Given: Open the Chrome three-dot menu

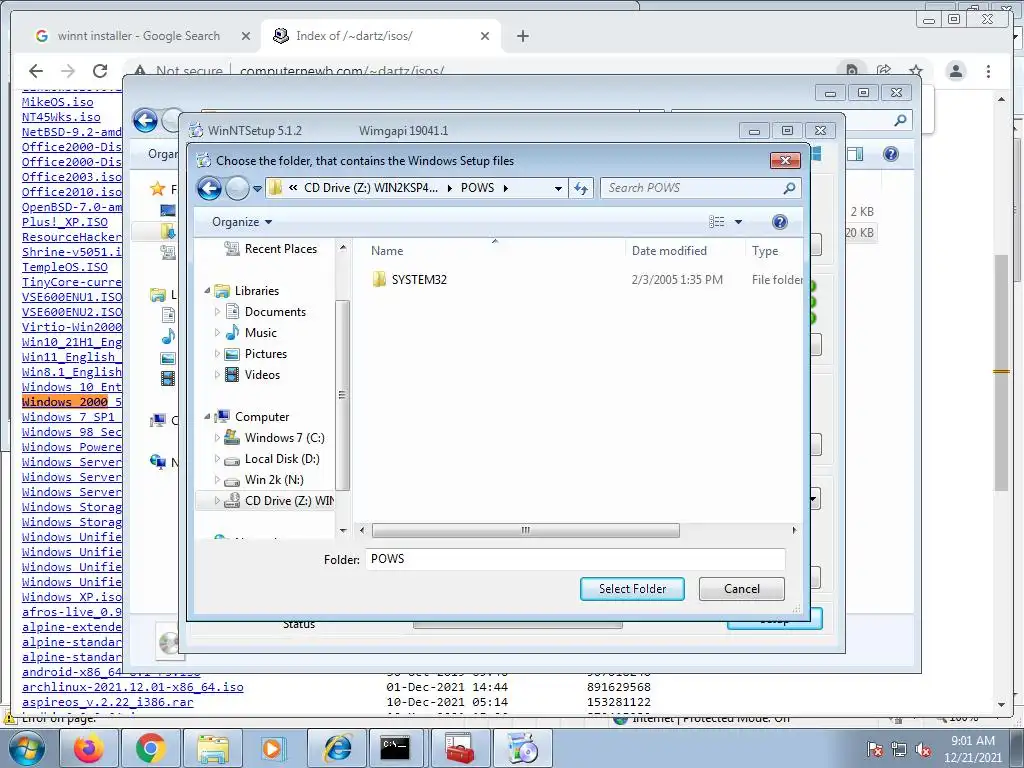Looking at the screenshot, I should [x=988, y=71].
